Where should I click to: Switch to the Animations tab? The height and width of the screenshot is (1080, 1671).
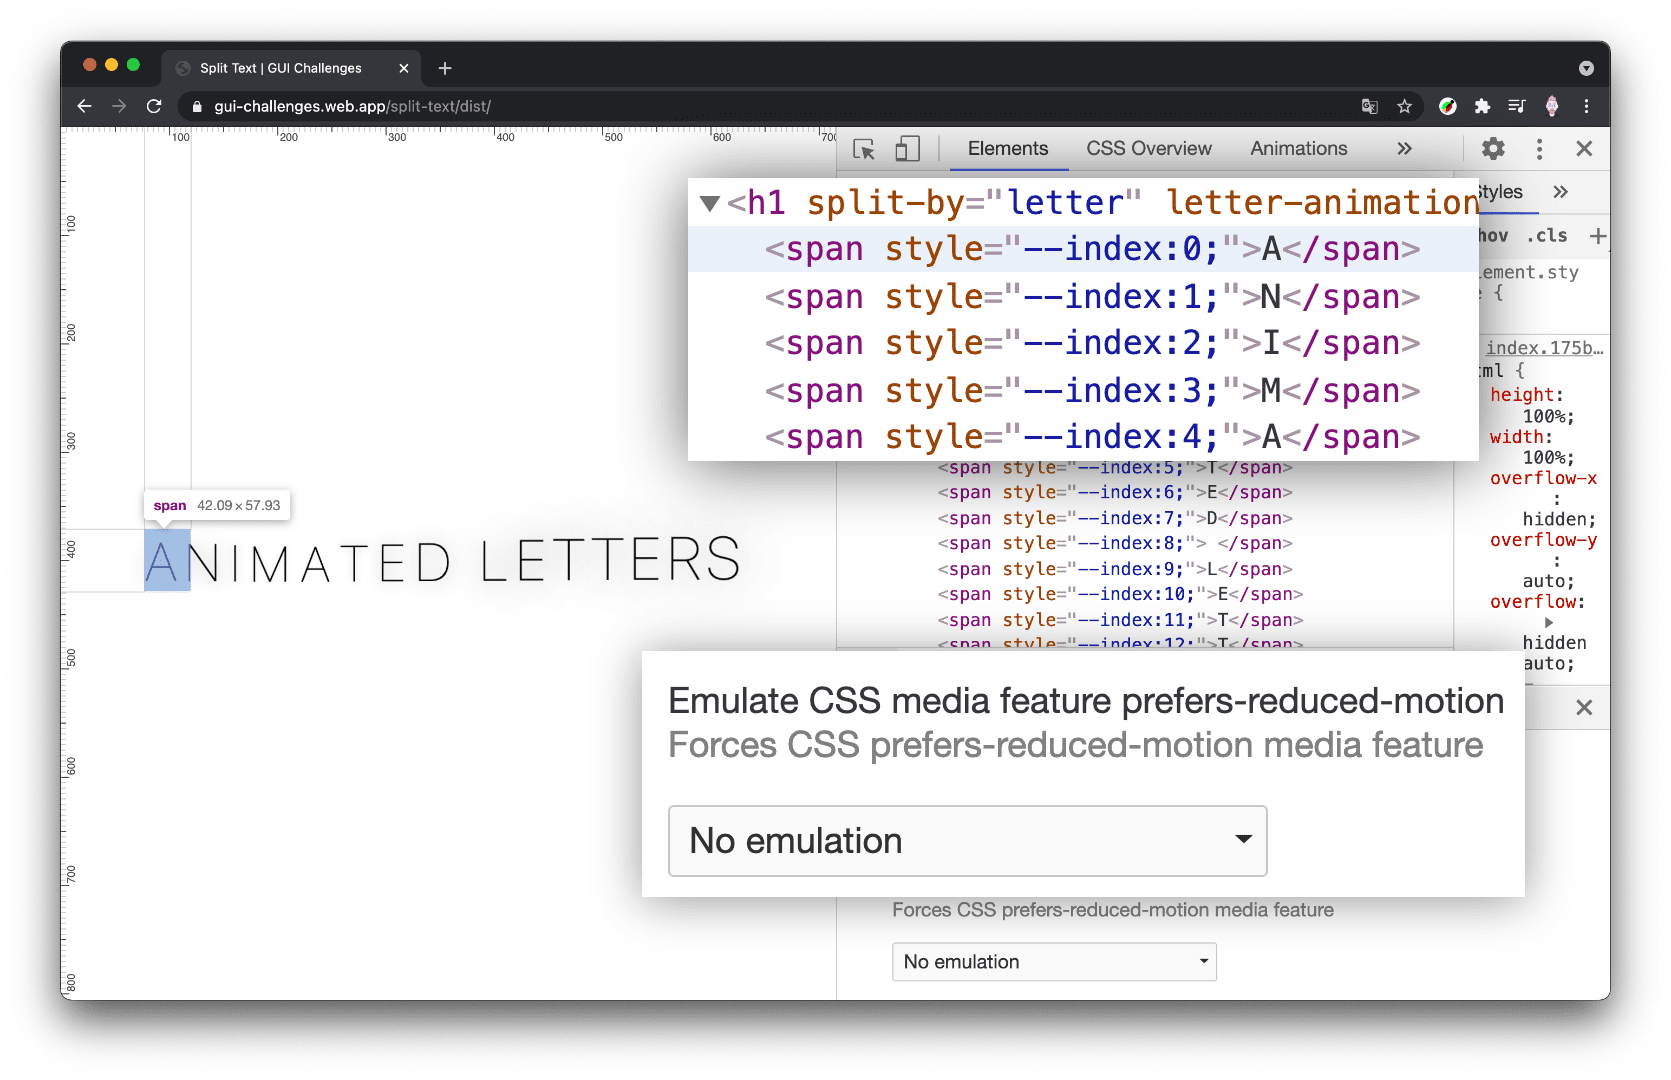click(1297, 148)
